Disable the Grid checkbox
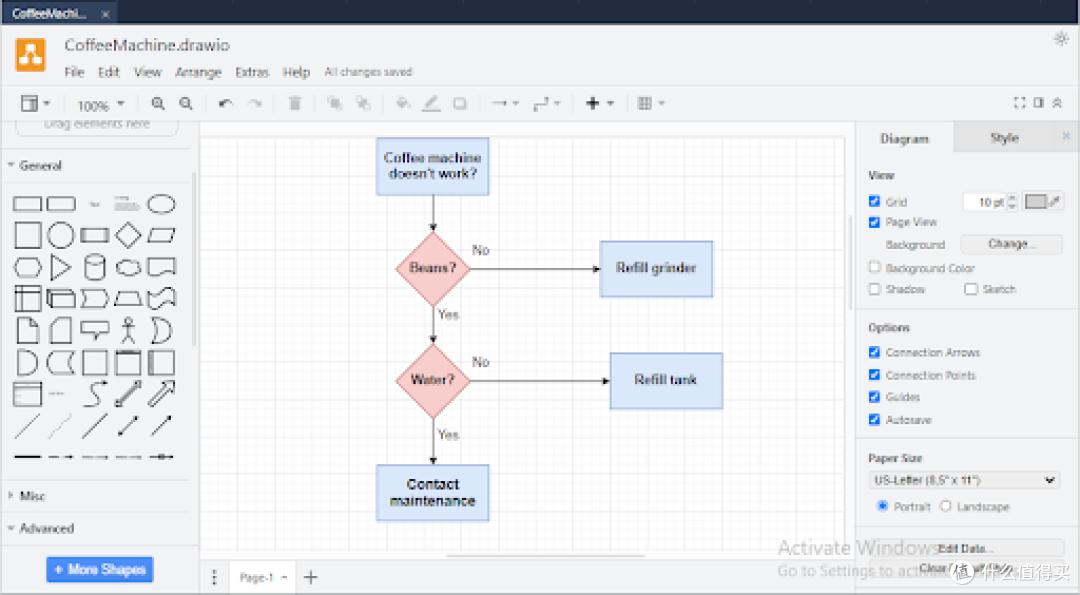1080x595 pixels. [875, 201]
